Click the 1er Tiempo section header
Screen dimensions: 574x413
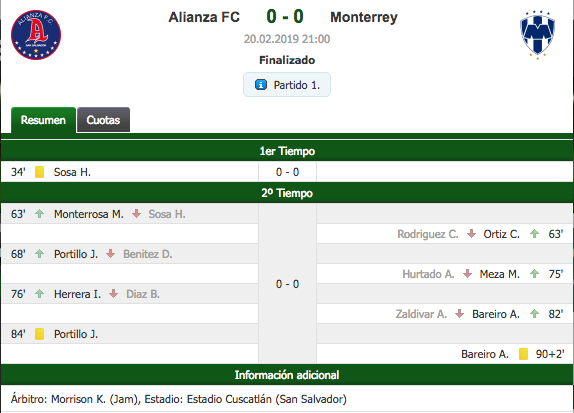(287, 151)
